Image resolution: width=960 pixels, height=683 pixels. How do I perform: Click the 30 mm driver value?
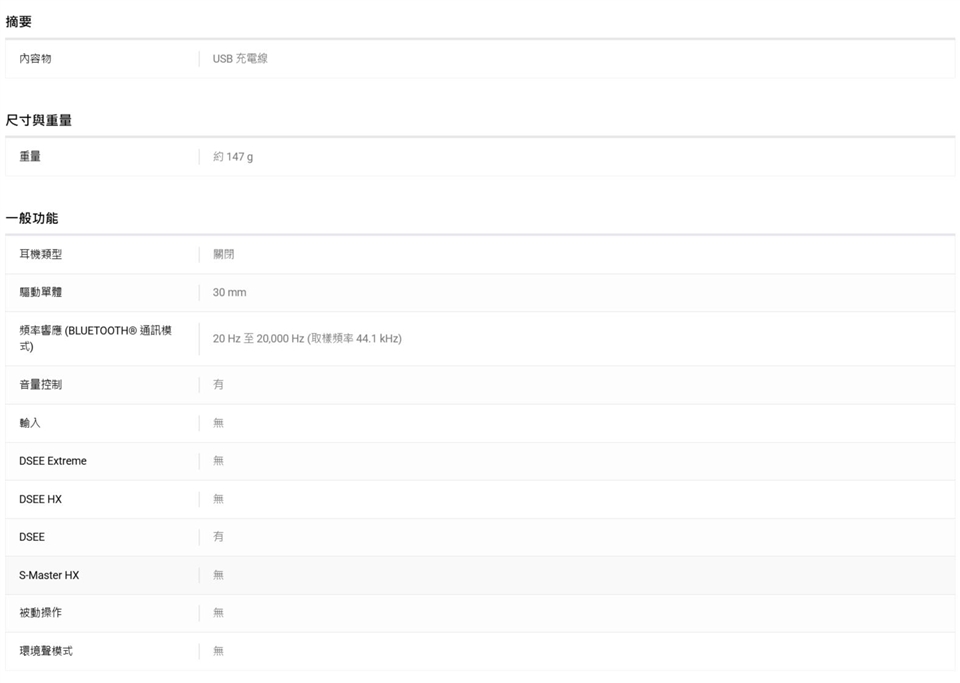click(x=229, y=292)
